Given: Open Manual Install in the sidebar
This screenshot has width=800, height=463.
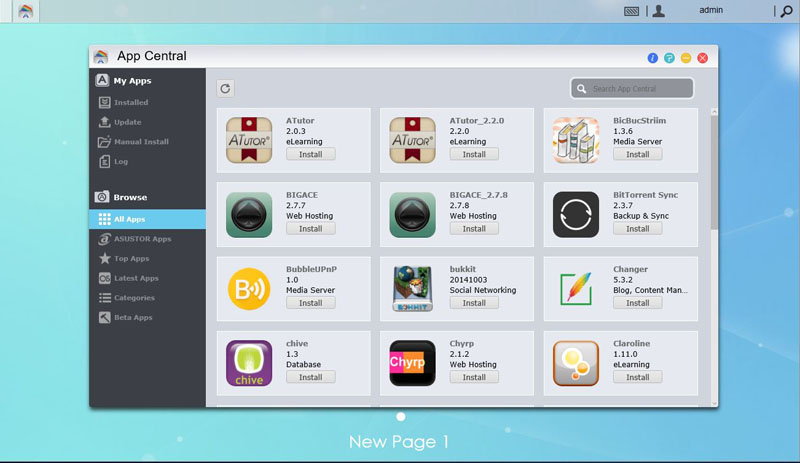Looking at the screenshot, I should [147, 142].
